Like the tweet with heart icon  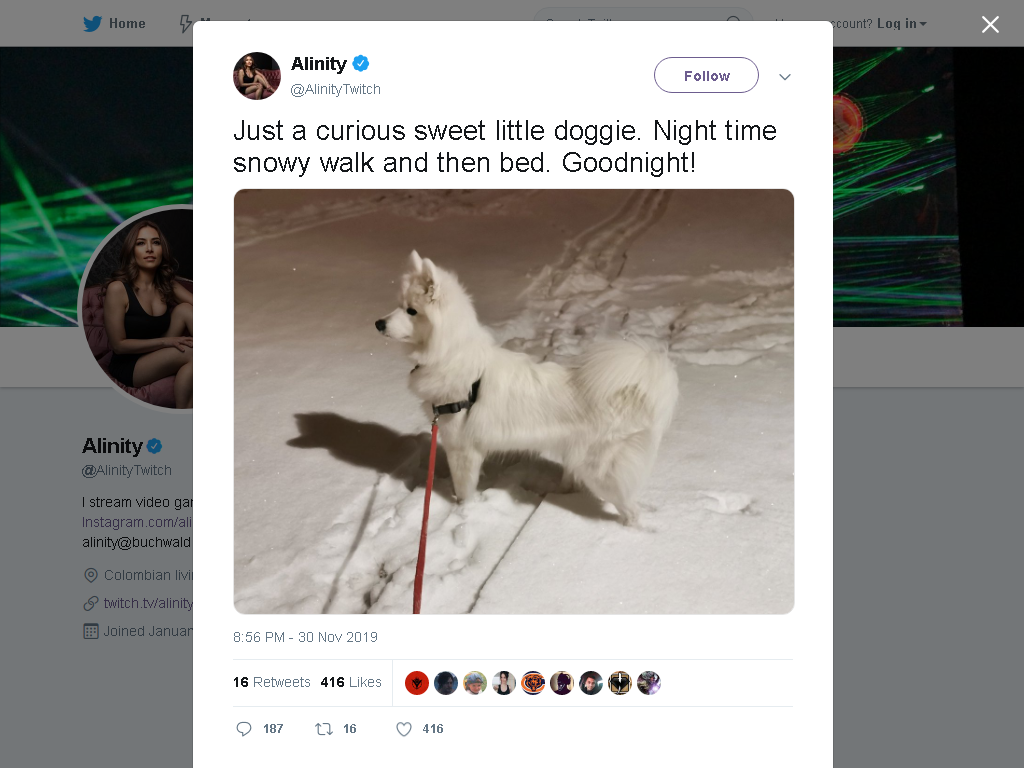(x=404, y=729)
